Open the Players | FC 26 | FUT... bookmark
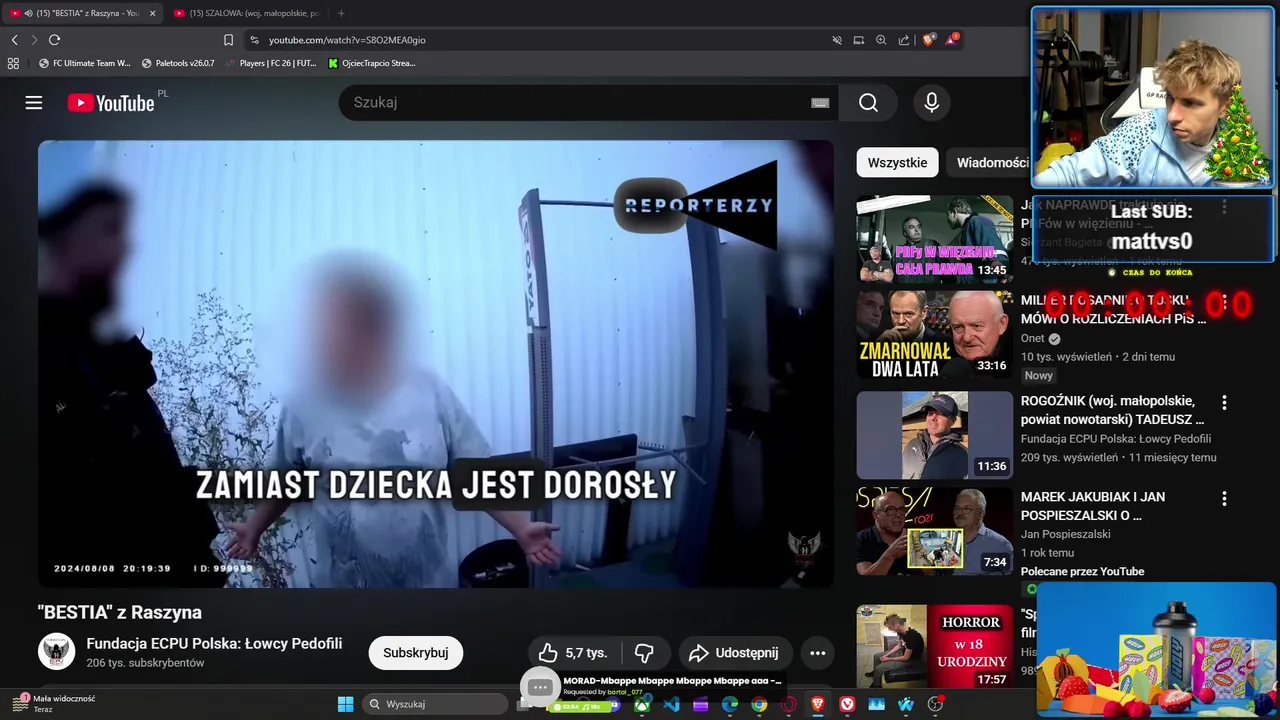The height and width of the screenshot is (720, 1280). 271,63
